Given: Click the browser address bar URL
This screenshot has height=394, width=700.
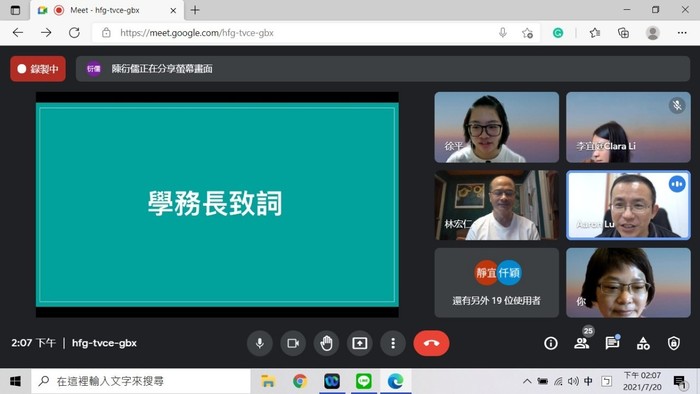Looking at the screenshot, I should pos(197,33).
